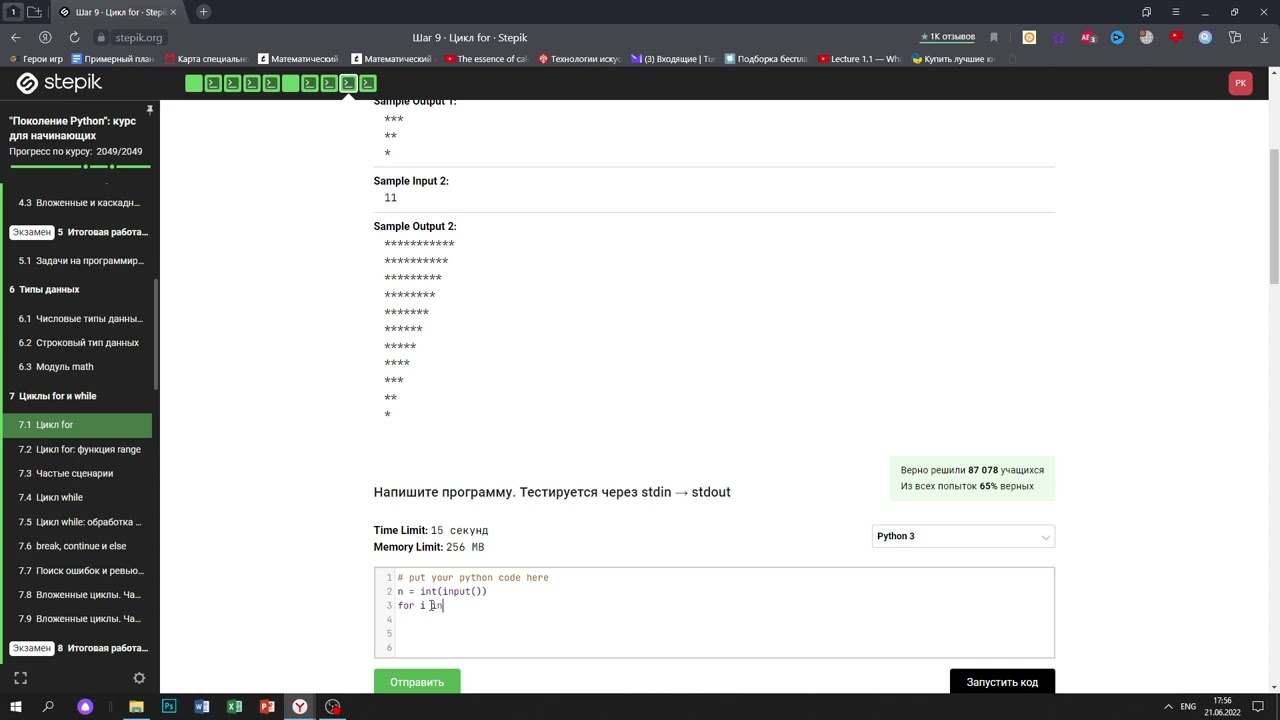Open lesson 6.2 Строковый тип данных
This screenshot has width=1280, height=720.
click(x=78, y=342)
